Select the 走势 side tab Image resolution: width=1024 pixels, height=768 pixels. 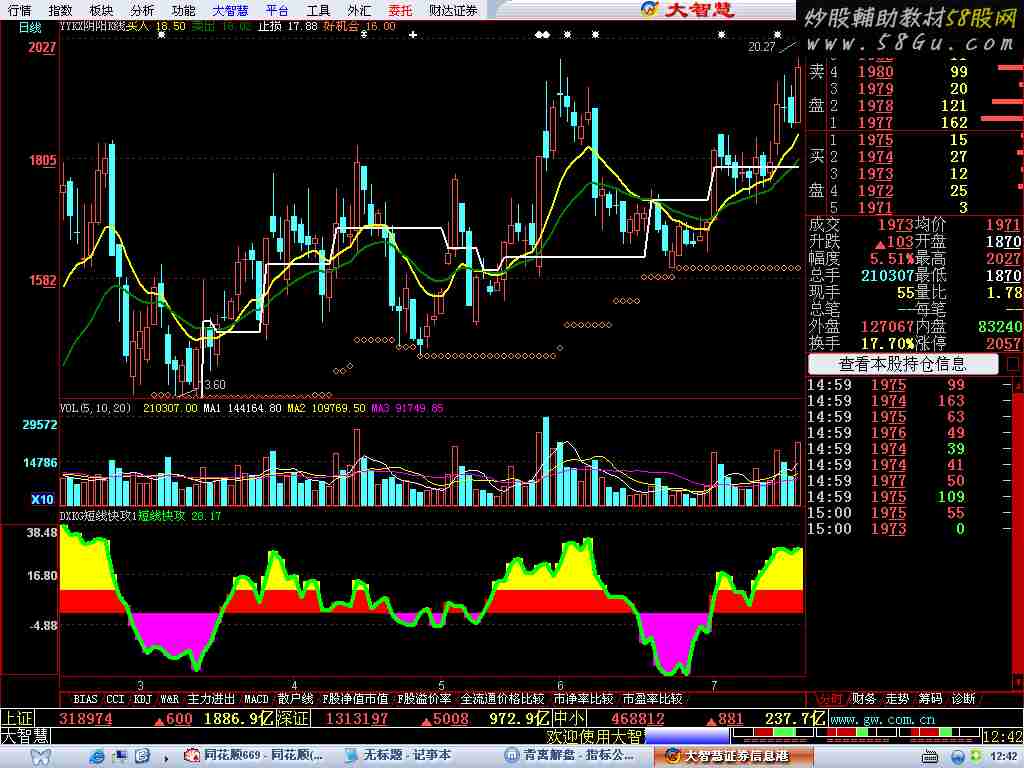click(x=897, y=699)
